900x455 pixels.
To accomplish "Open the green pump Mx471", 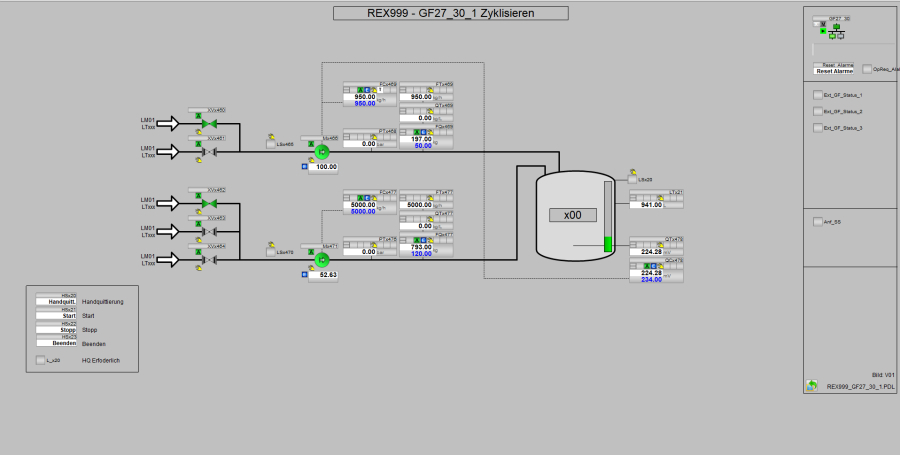I will point(322,260).
